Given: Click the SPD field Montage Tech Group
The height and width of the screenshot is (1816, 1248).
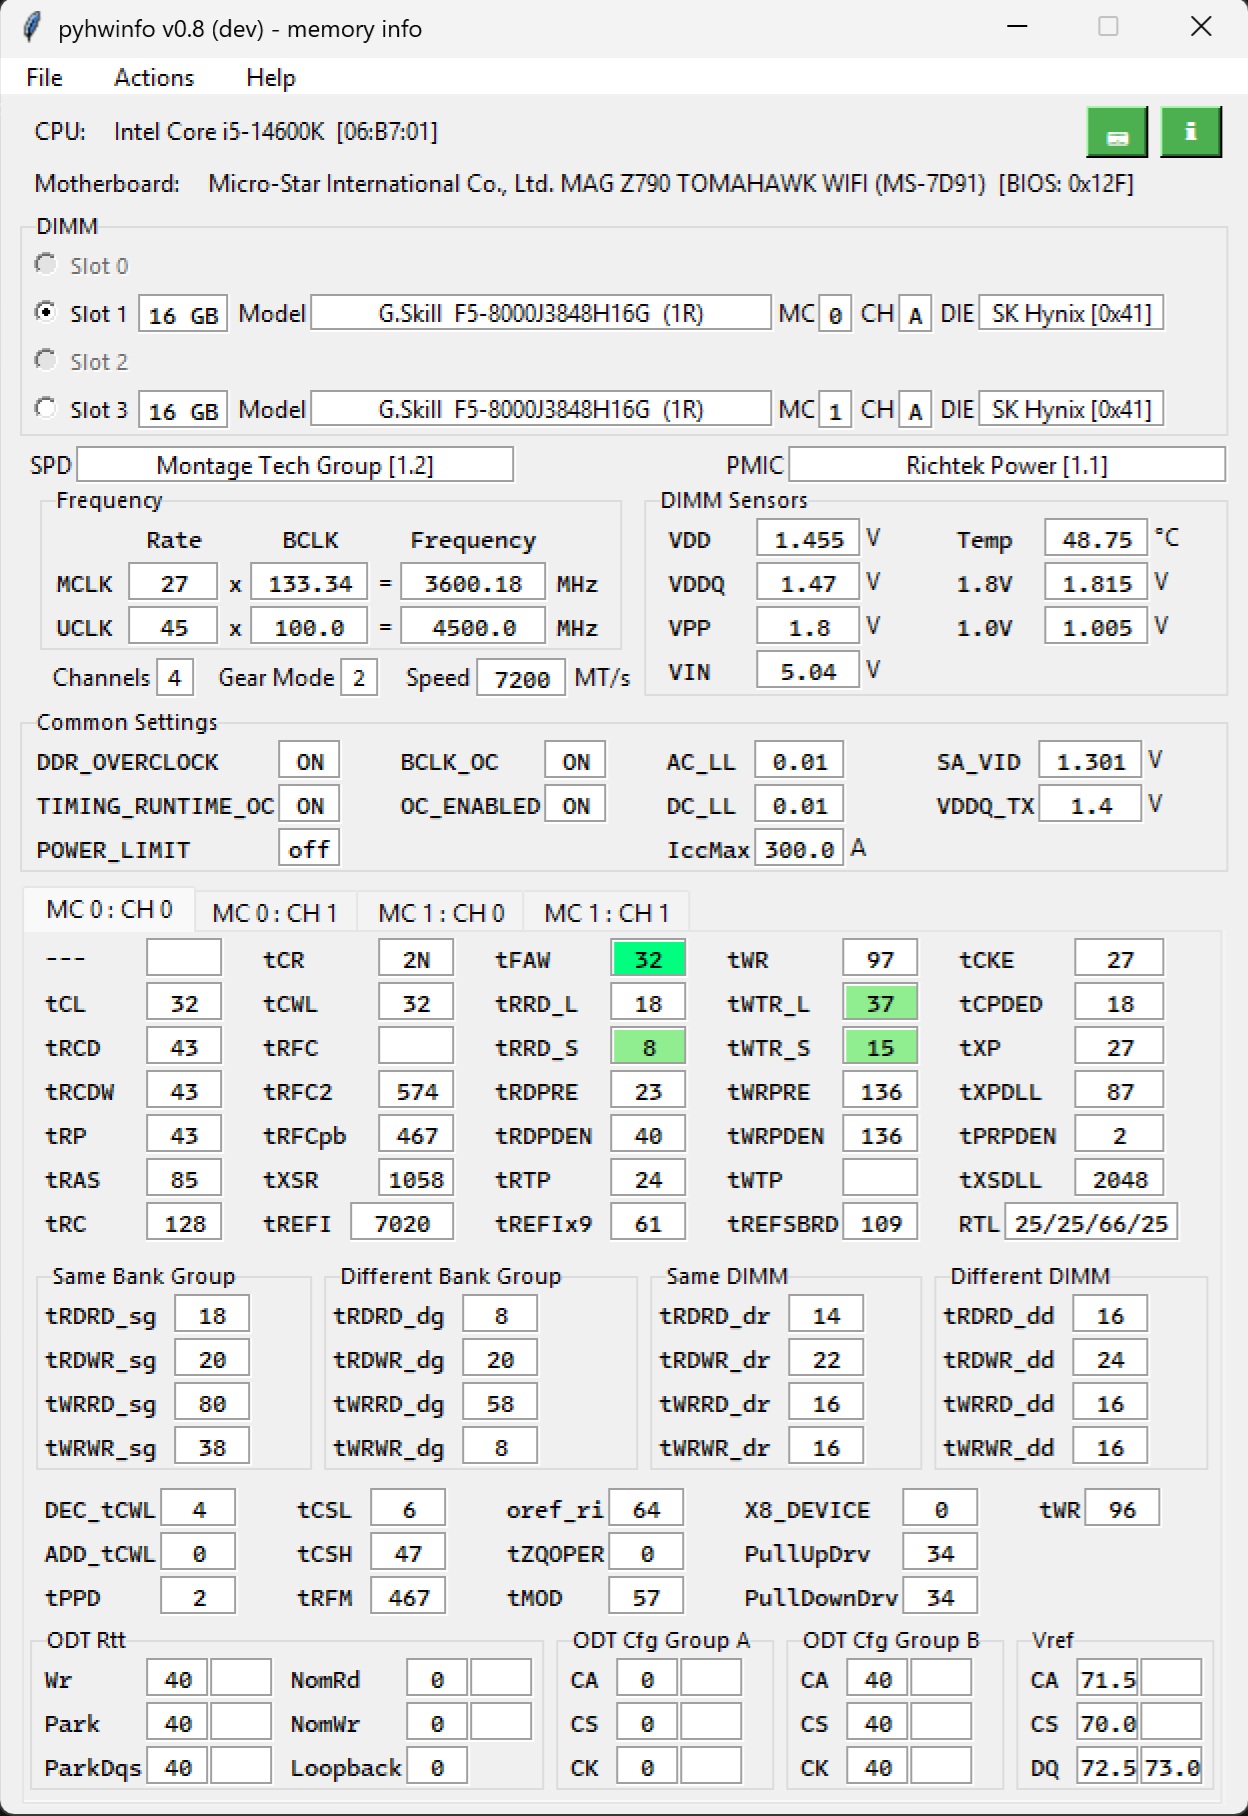Looking at the screenshot, I should [295, 466].
